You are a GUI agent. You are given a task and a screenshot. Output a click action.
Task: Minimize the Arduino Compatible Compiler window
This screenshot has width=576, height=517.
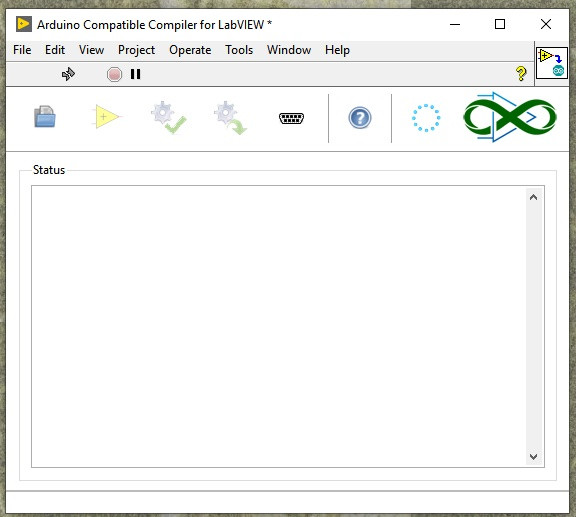tap(455, 25)
